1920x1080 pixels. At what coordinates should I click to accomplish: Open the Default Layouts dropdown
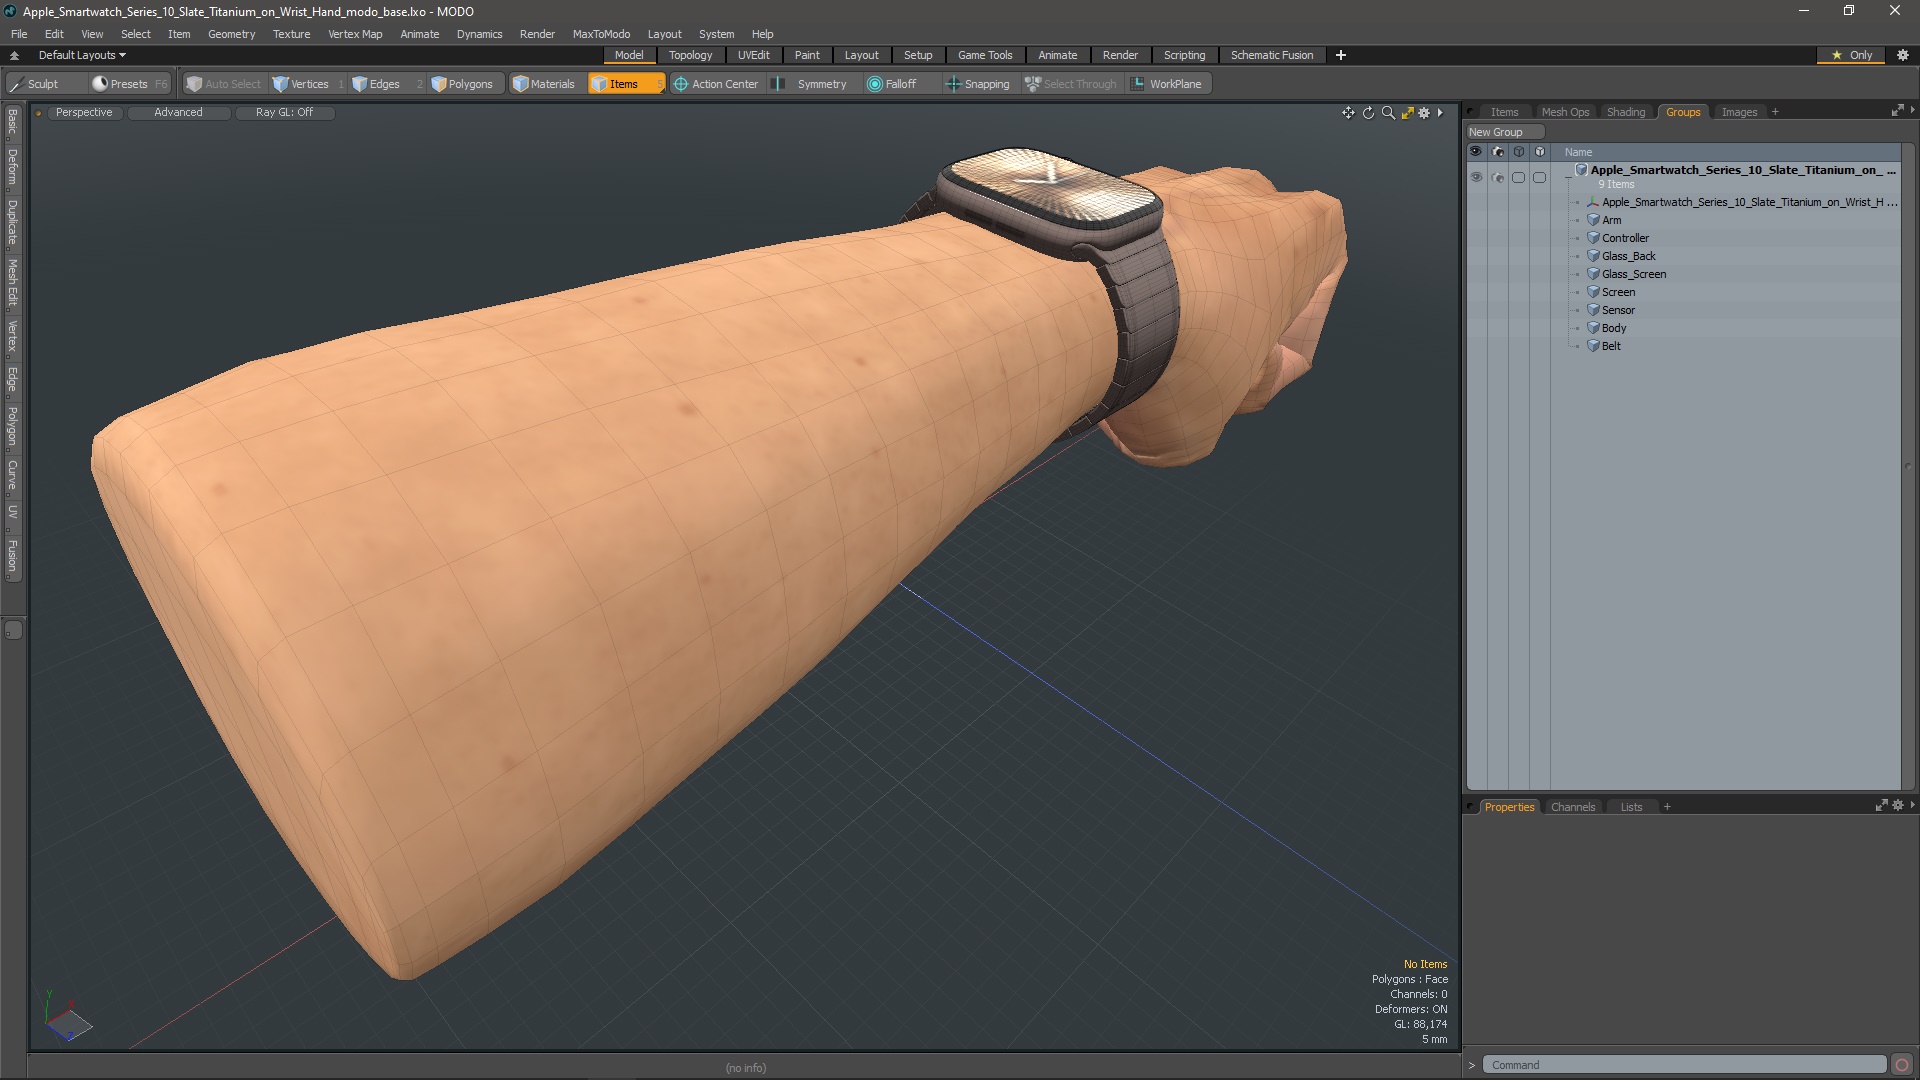(x=82, y=55)
